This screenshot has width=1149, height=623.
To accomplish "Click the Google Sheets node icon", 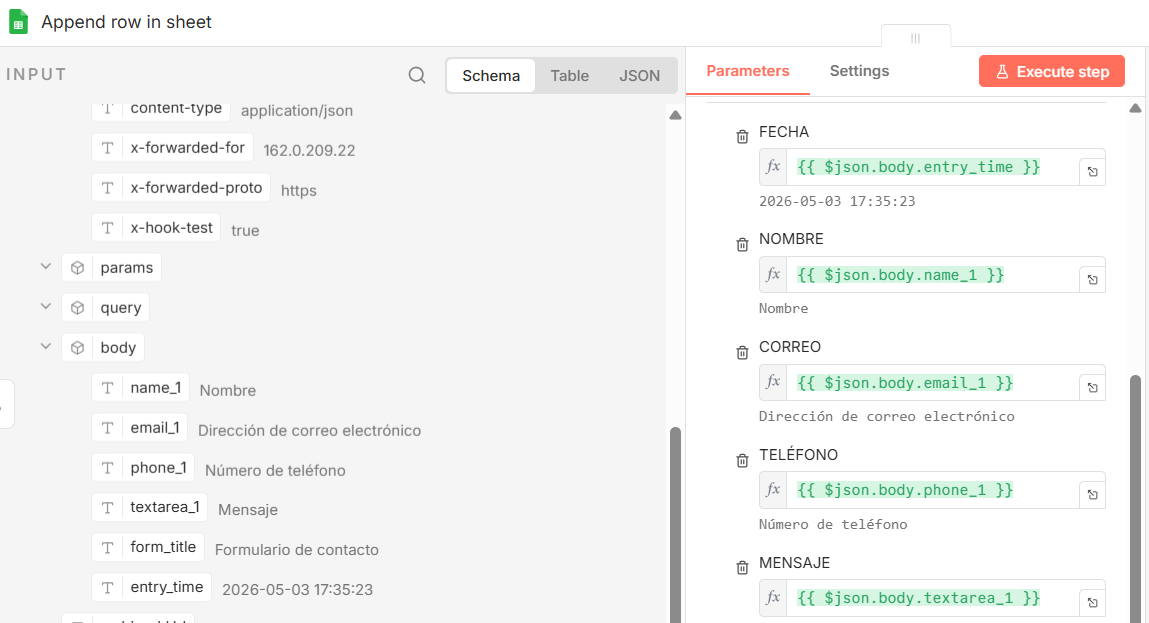I will pos(18,22).
